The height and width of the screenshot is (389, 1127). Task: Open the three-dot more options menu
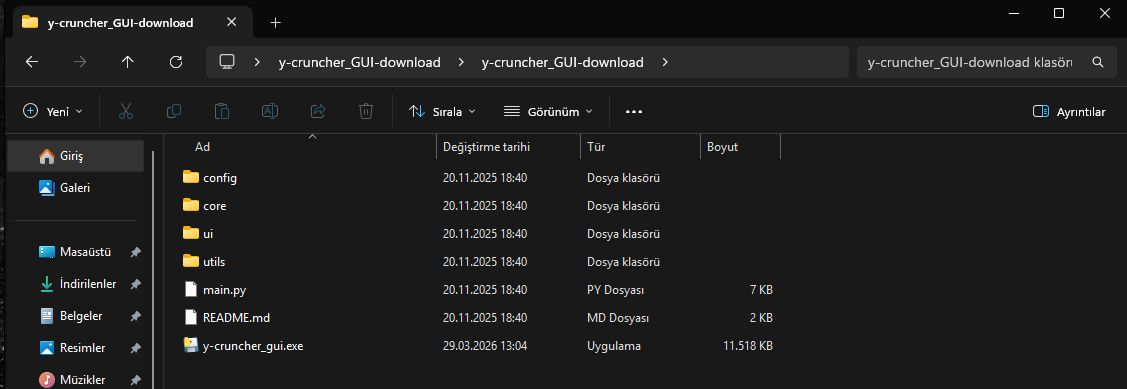coord(633,111)
